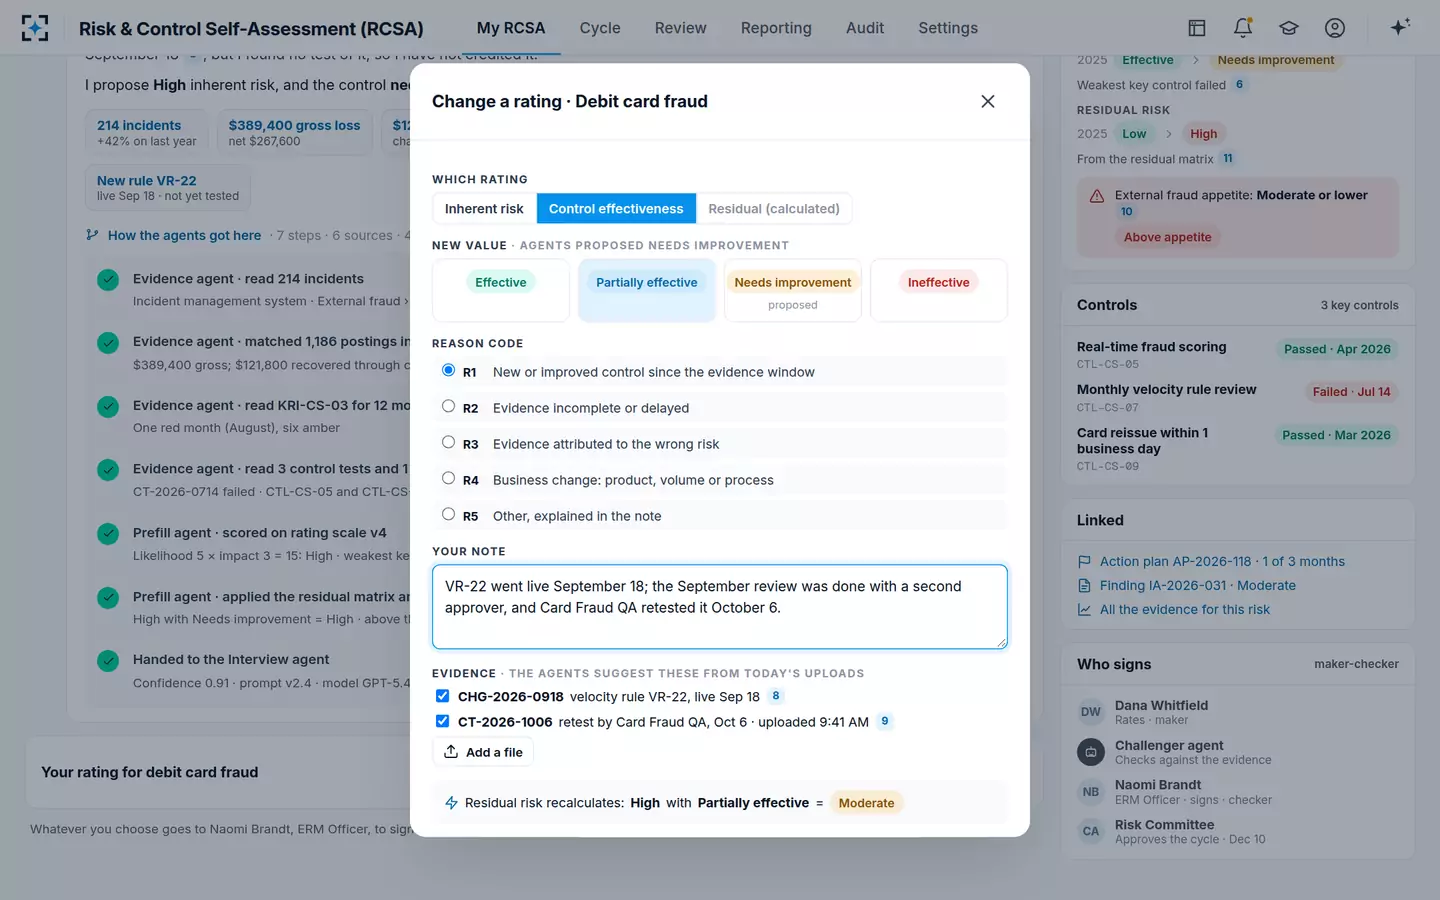Select reason code R1 radio button
Viewport: 1440px width, 900px height.
(448, 370)
